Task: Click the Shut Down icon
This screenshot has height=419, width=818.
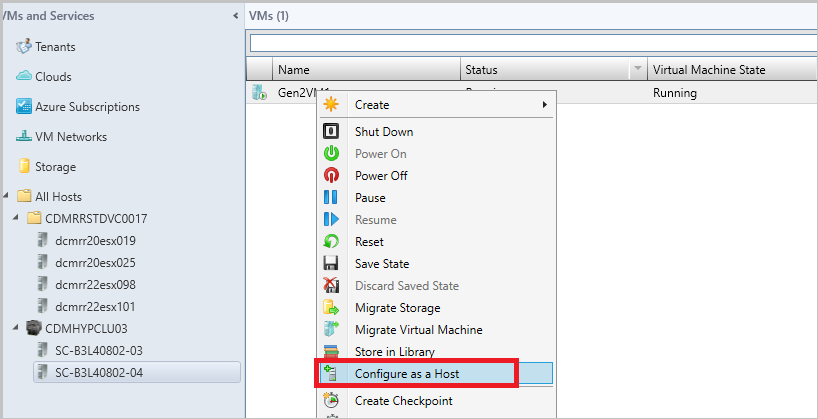Action: (331, 131)
